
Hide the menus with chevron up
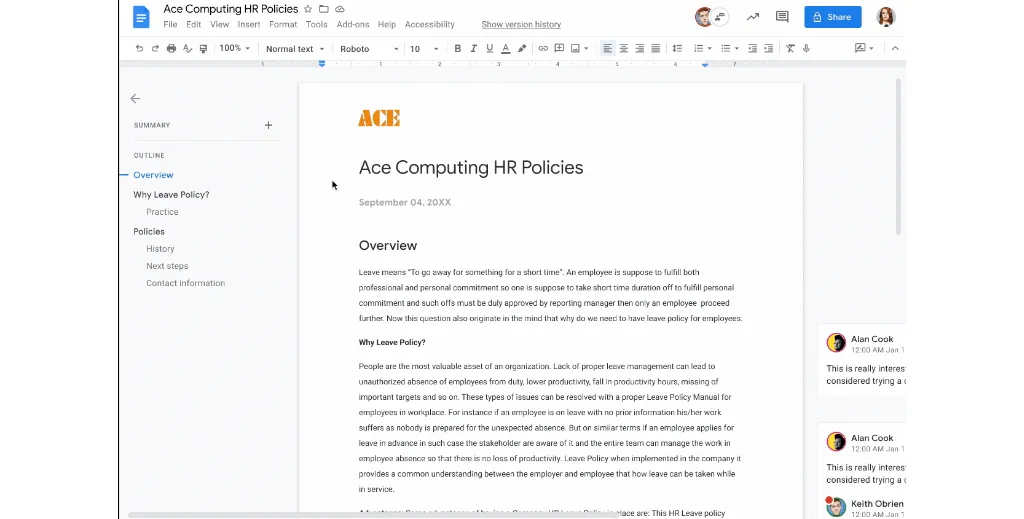(x=895, y=48)
